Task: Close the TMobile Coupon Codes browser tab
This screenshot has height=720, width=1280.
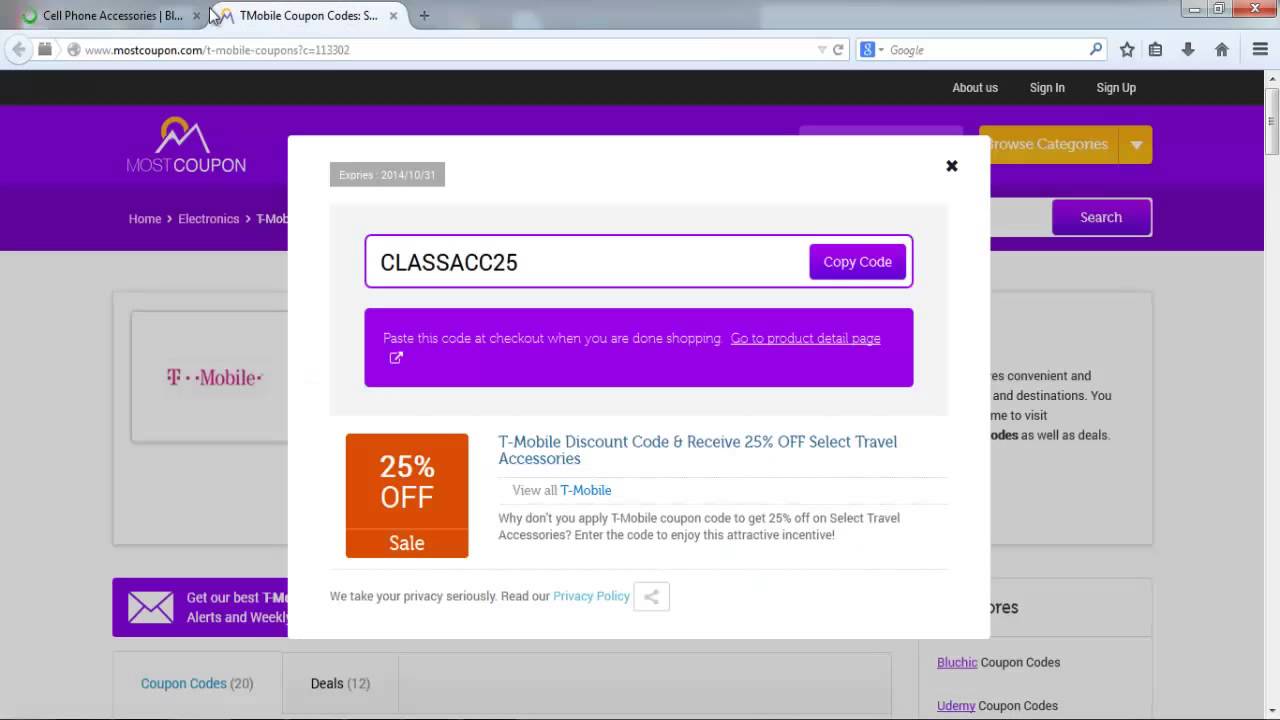Action: point(394,16)
